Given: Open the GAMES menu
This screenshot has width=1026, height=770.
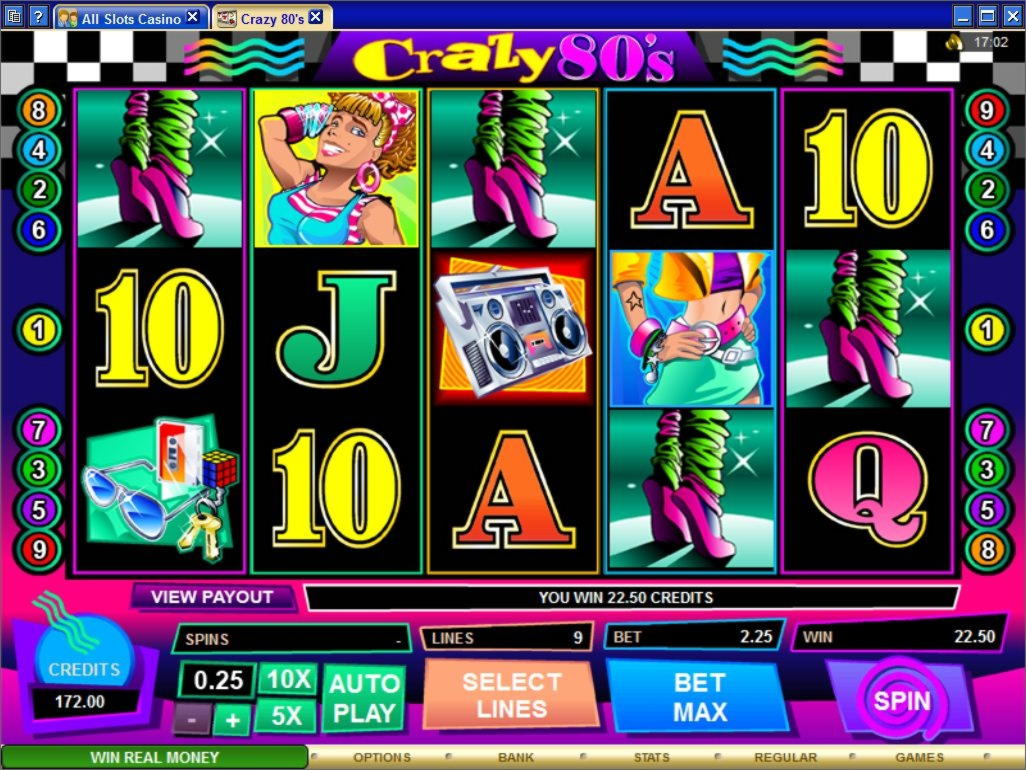Looking at the screenshot, I should [x=919, y=757].
